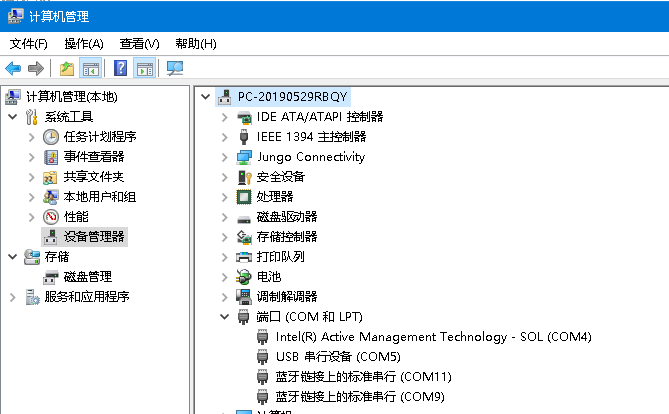This screenshot has width=669, height=414.
Task: Open the 文件(F) menu
Action: coord(29,44)
